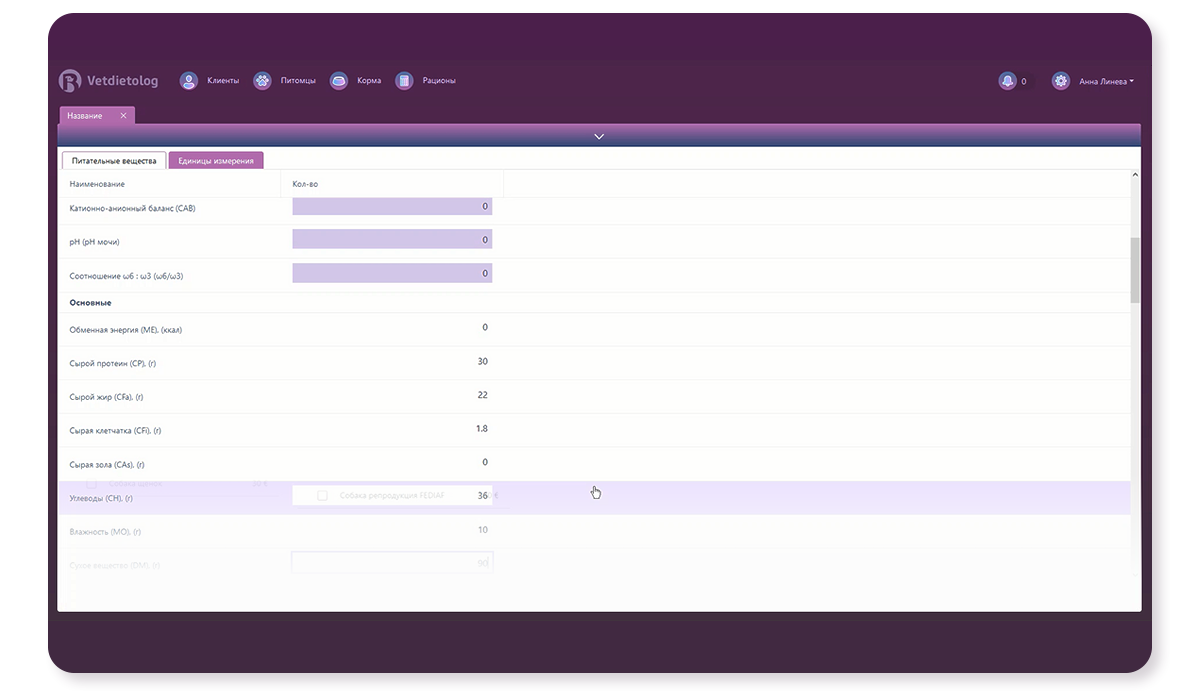Select the Питательные вещества tab

(114, 161)
